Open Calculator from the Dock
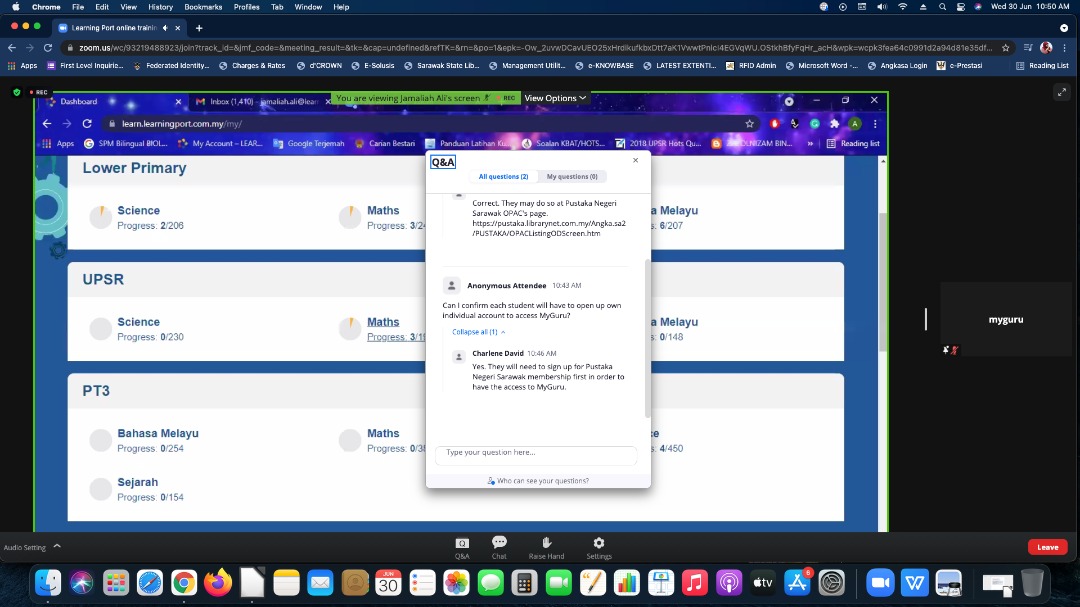Screen dimensions: 1080x607 [524, 583]
